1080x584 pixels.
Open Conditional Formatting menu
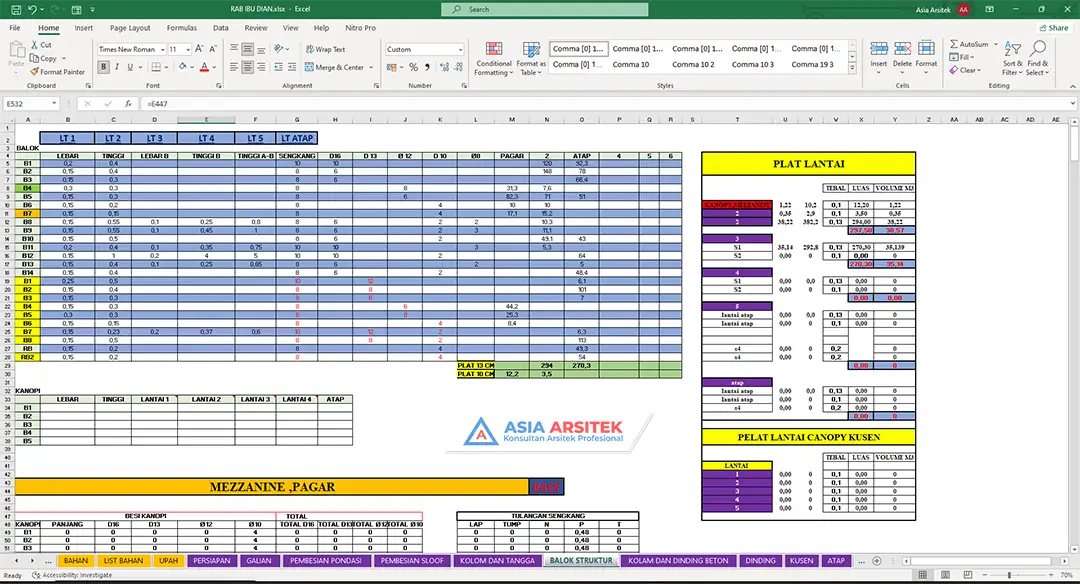[x=492, y=60]
